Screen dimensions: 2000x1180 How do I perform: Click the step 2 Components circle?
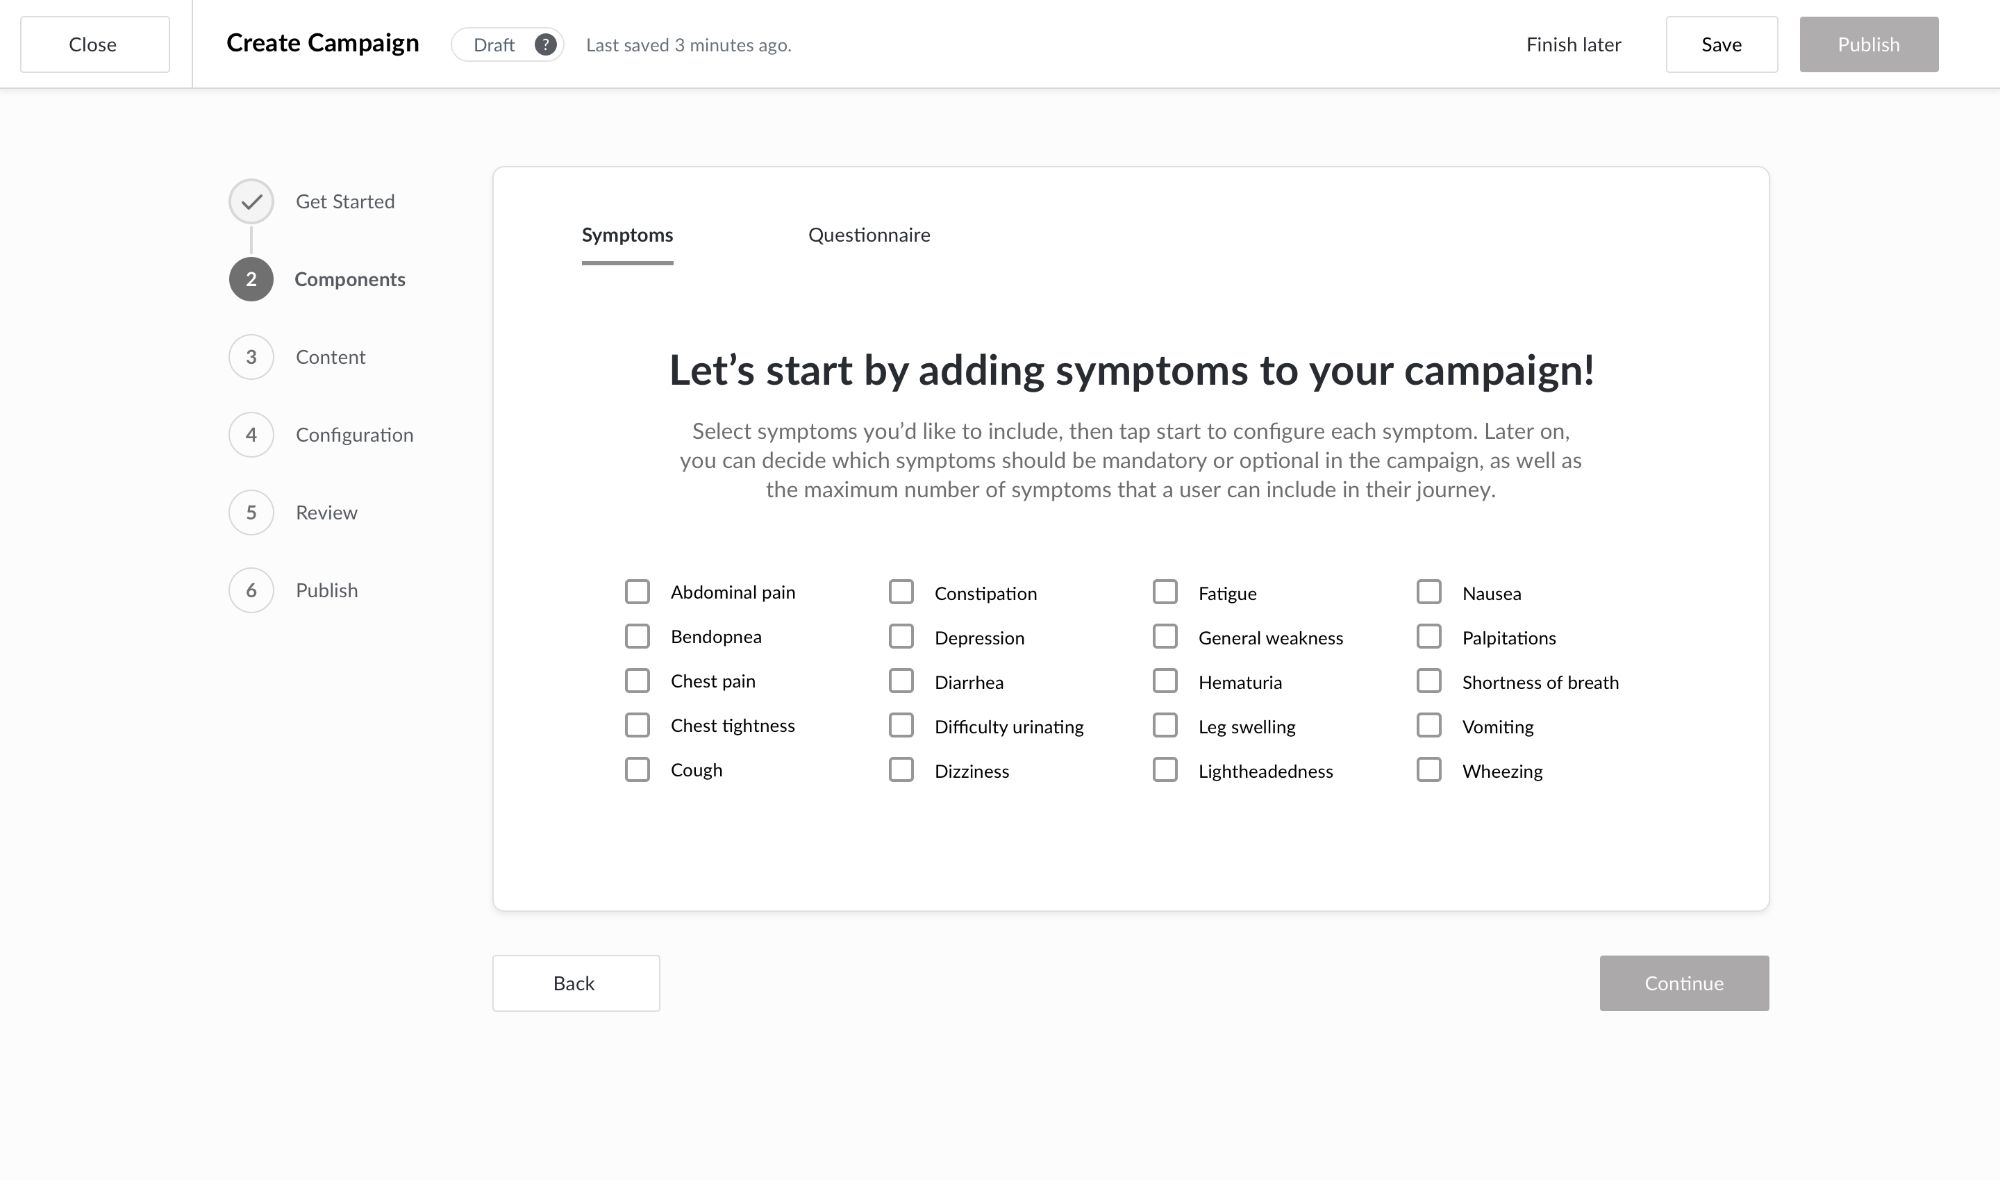pos(250,279)
